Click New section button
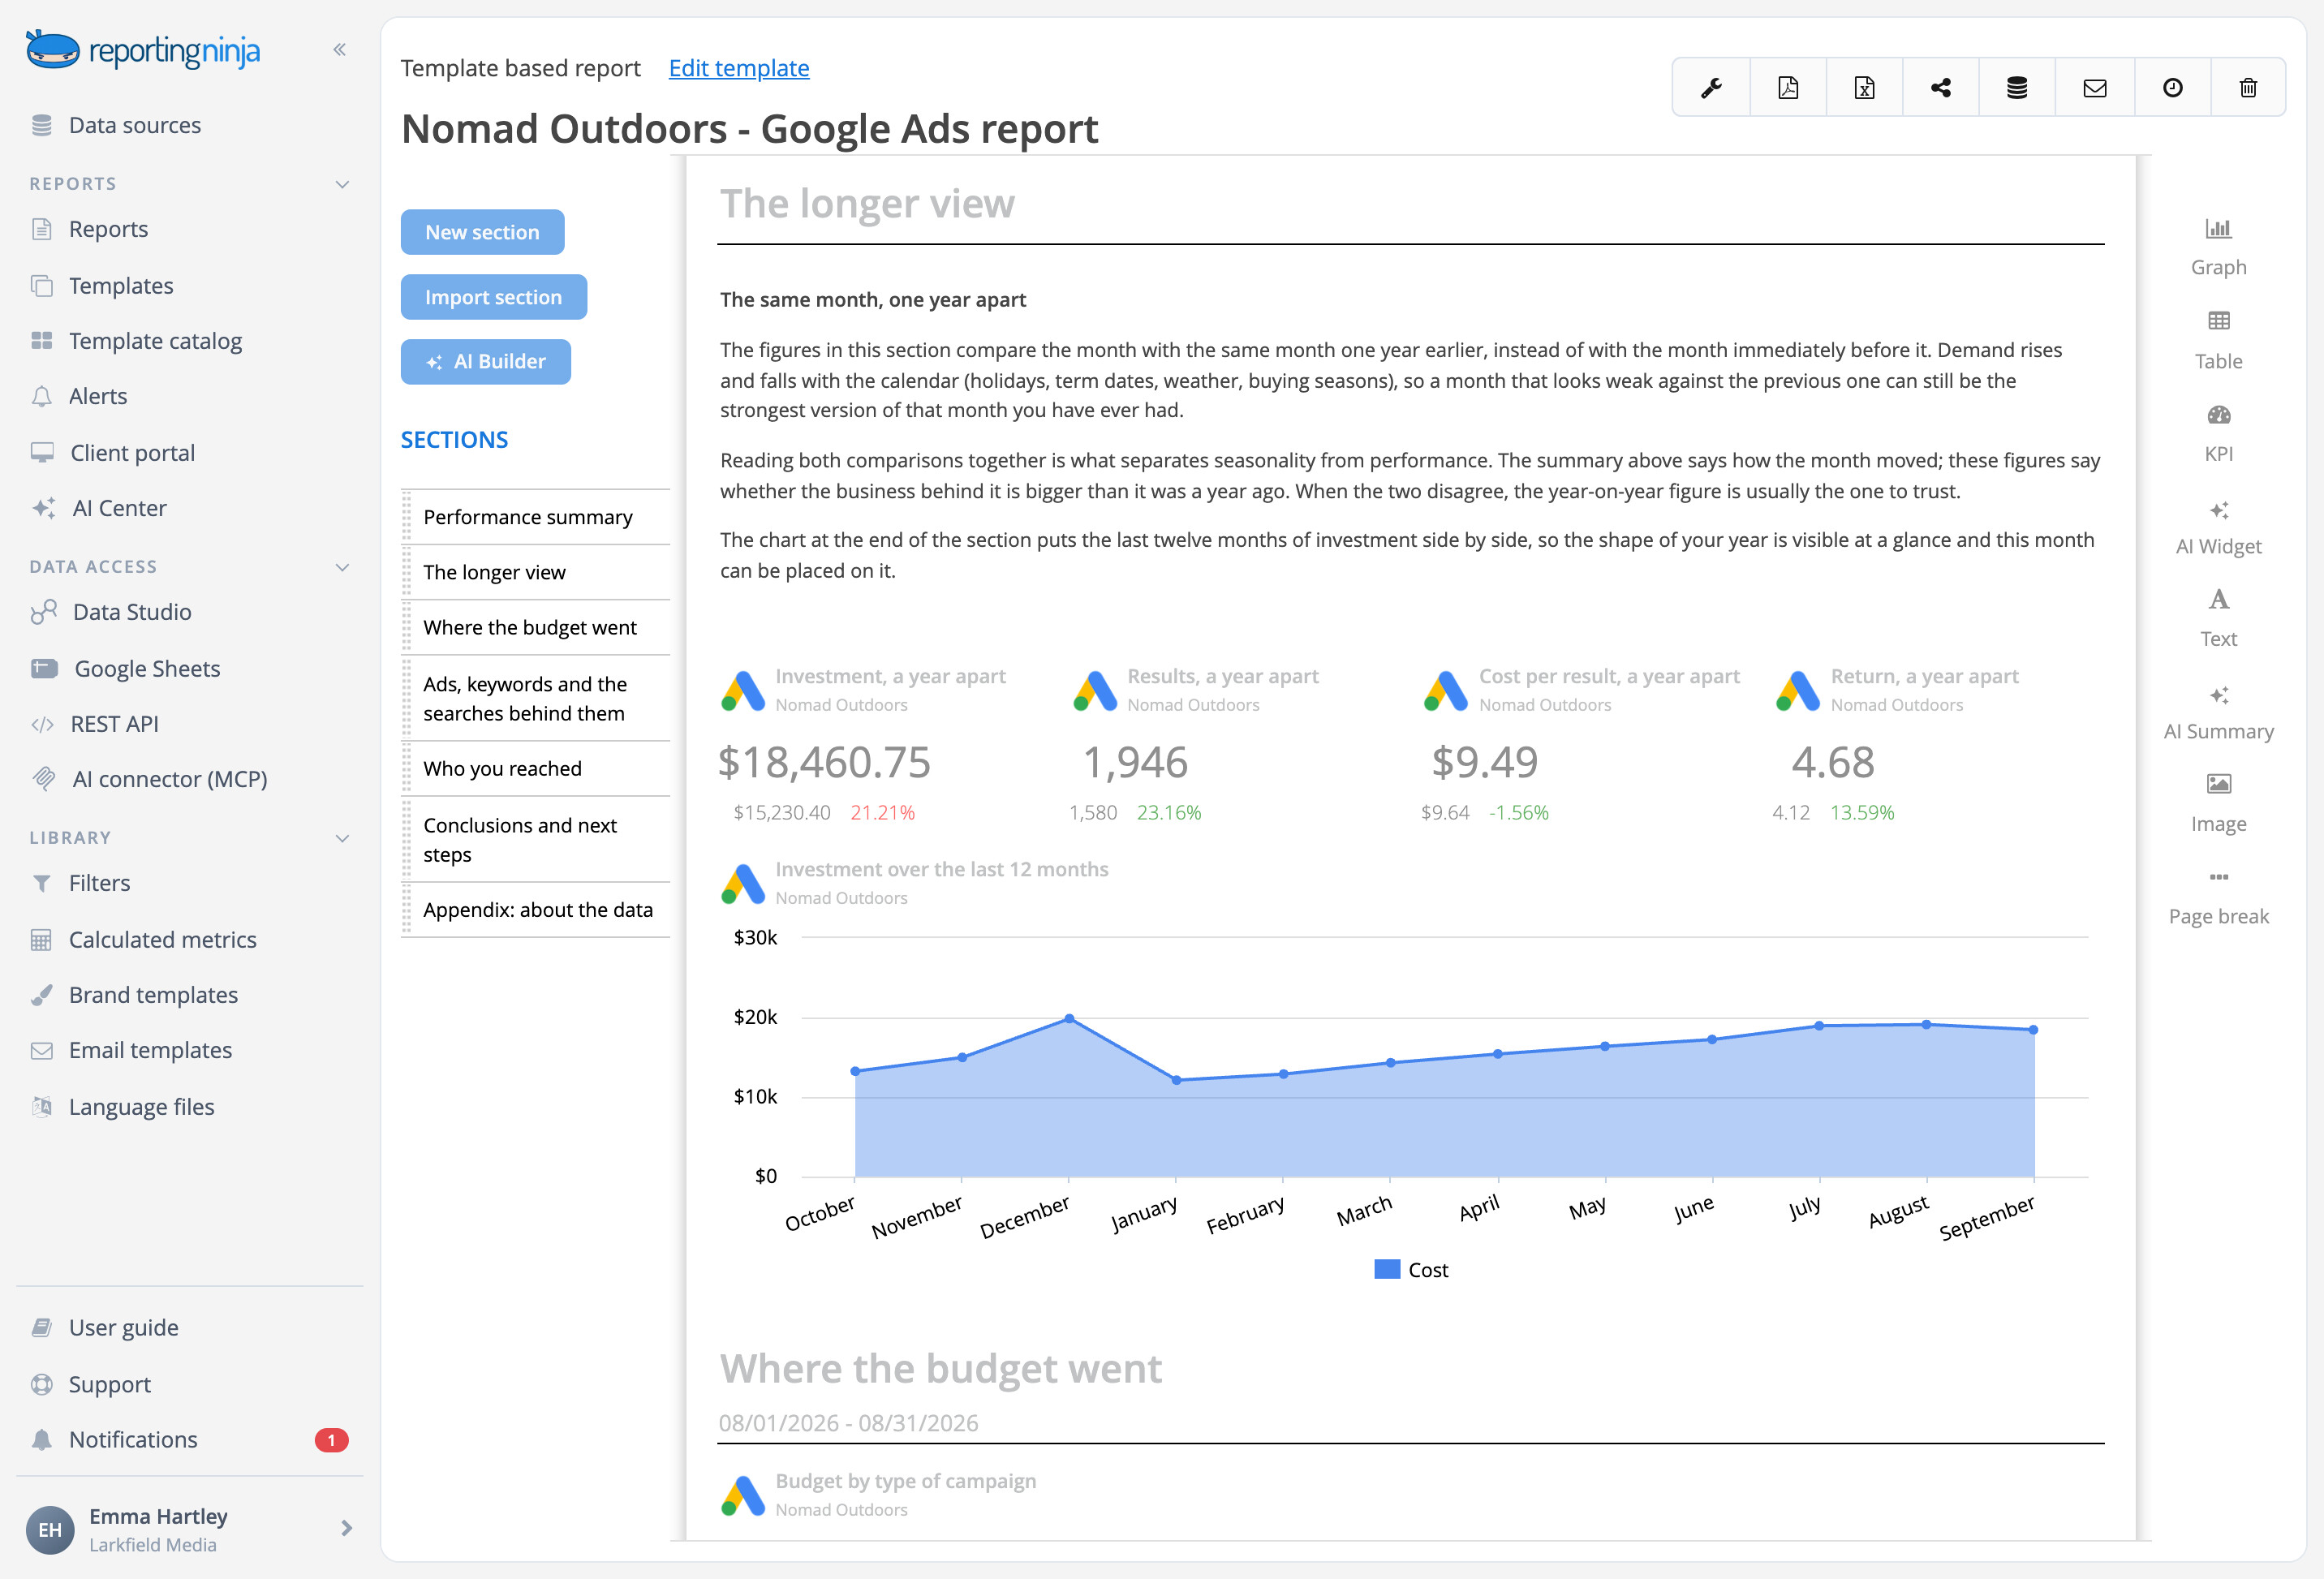Viewport: 2324px width, 1579px height. [482, 232]
